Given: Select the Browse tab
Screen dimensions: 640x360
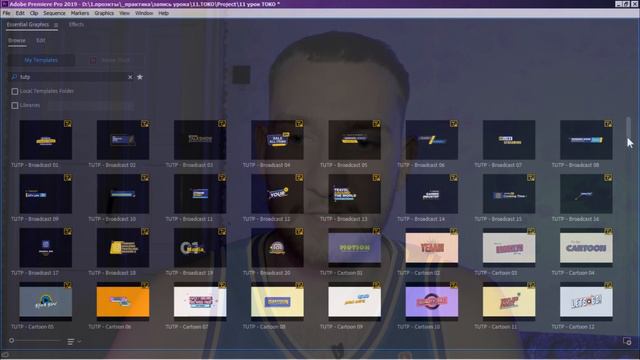Looking at the screenshot, I should (x=17, y=40).
